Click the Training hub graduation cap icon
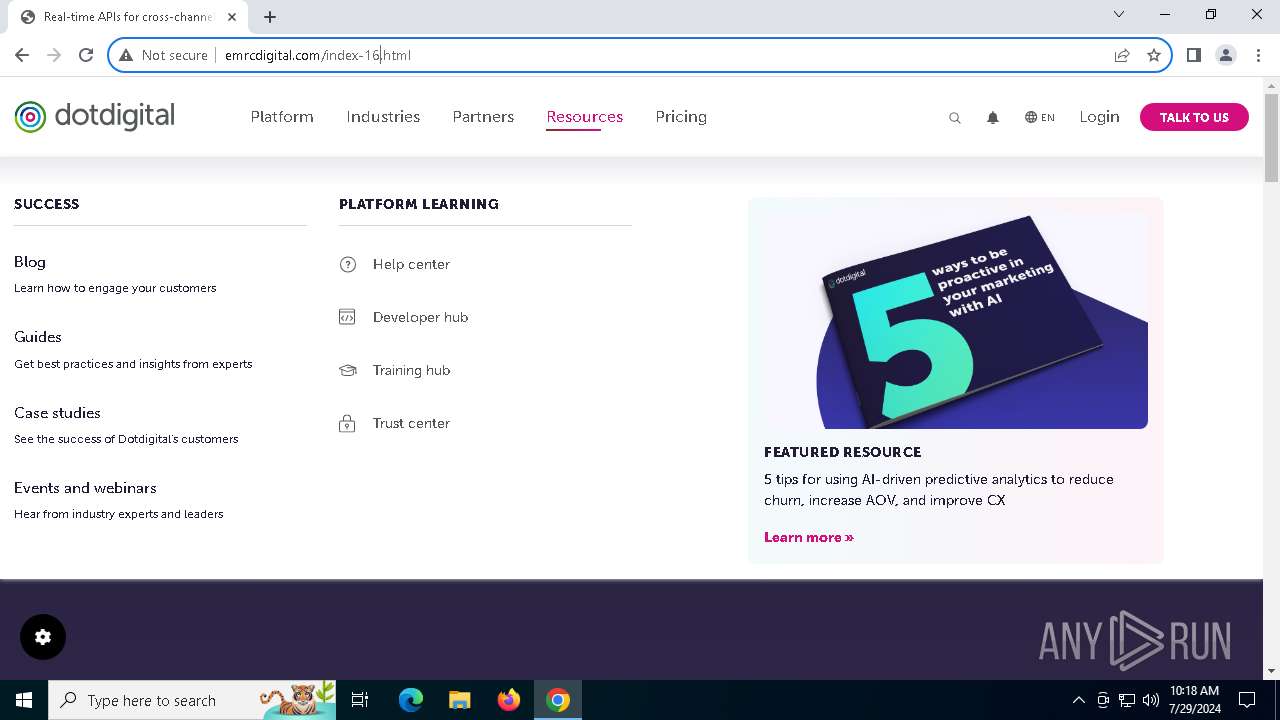 click(x=348, y=370)
